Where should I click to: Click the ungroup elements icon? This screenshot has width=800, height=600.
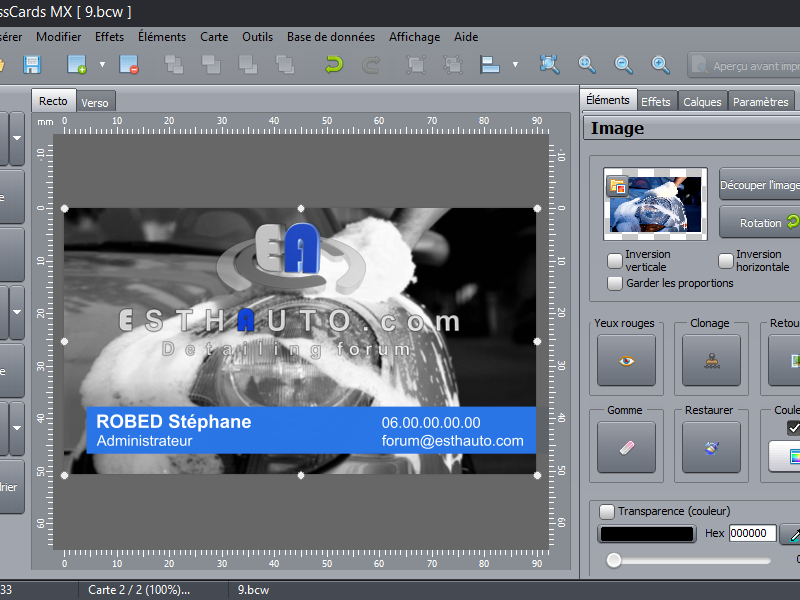(453, 65)
